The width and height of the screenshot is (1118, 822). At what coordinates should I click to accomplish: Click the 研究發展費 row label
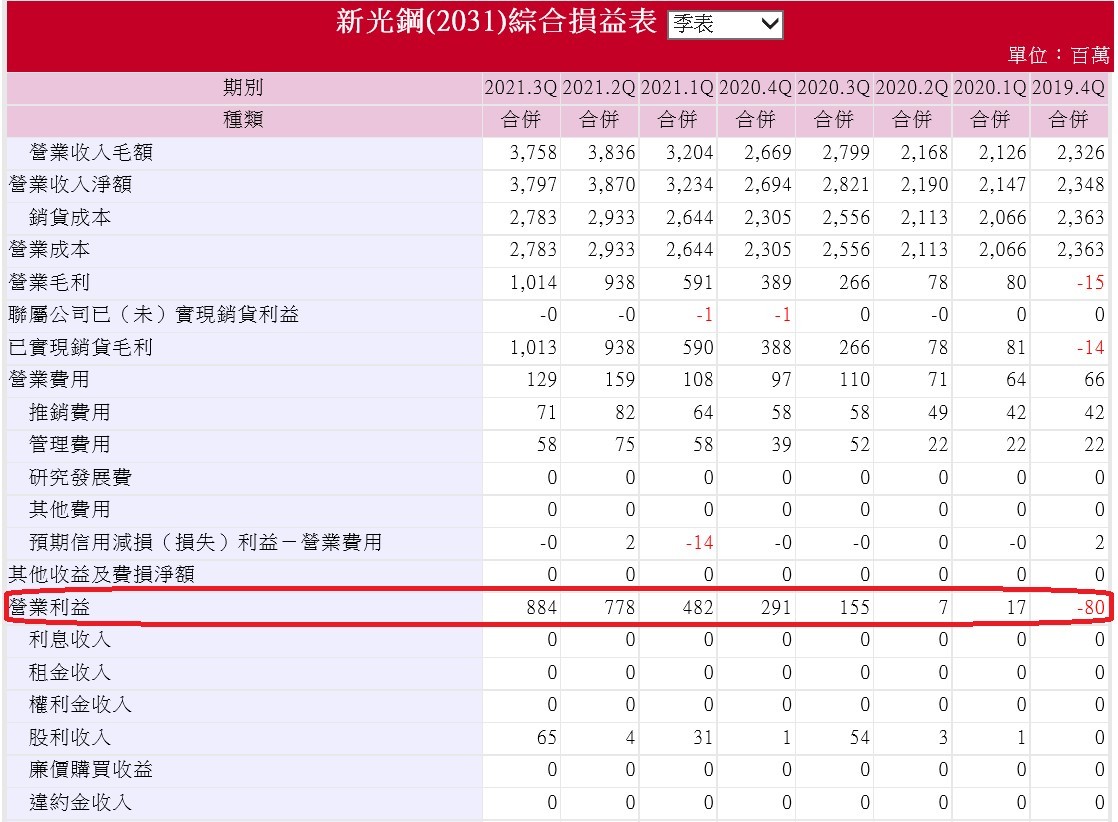click(81, 477)
